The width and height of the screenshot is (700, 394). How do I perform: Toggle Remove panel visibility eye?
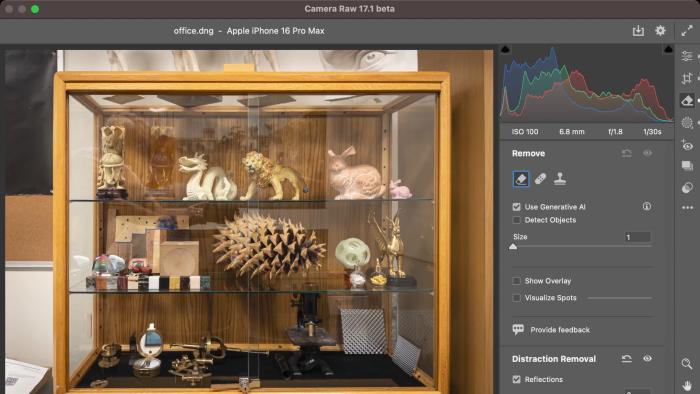(x=647, y=153)
